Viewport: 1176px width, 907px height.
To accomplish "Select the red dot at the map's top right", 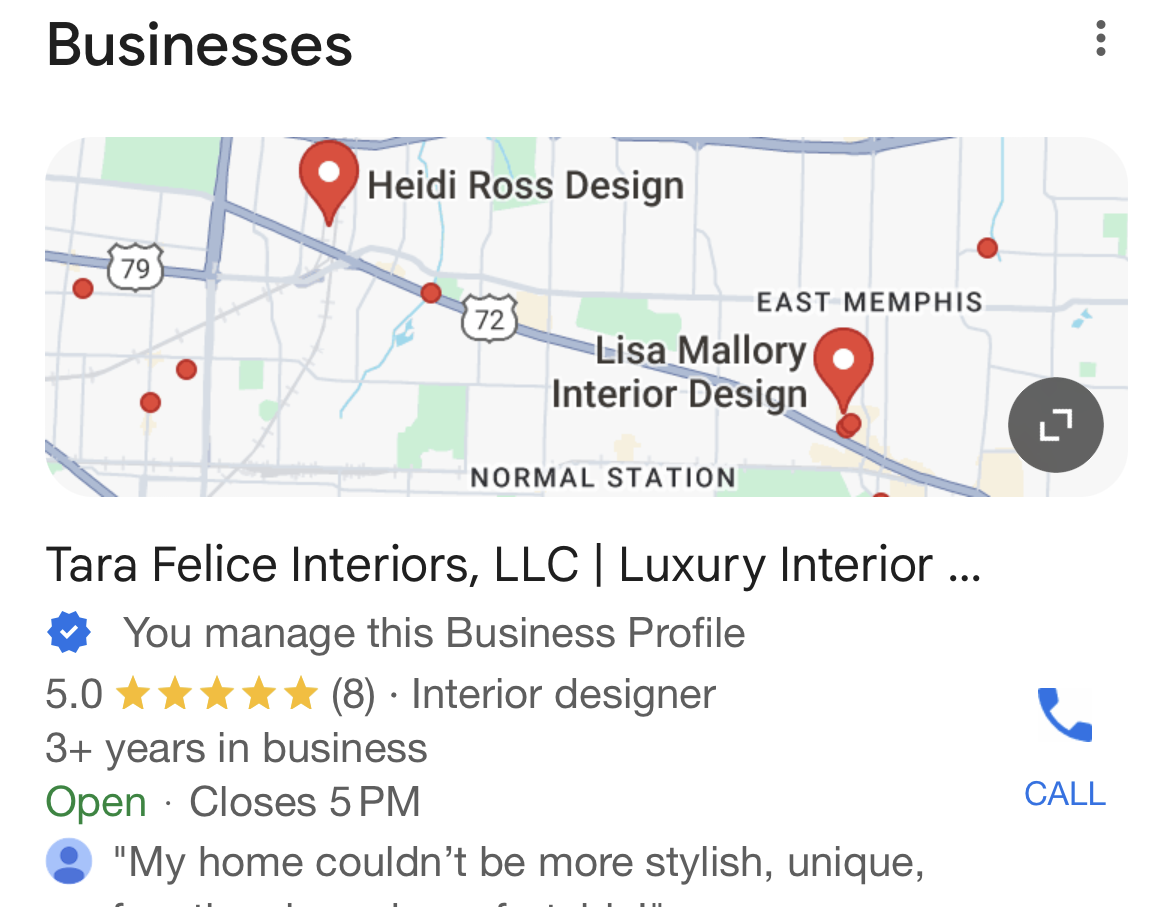I will pyautogui.click(x=987, y=248).
